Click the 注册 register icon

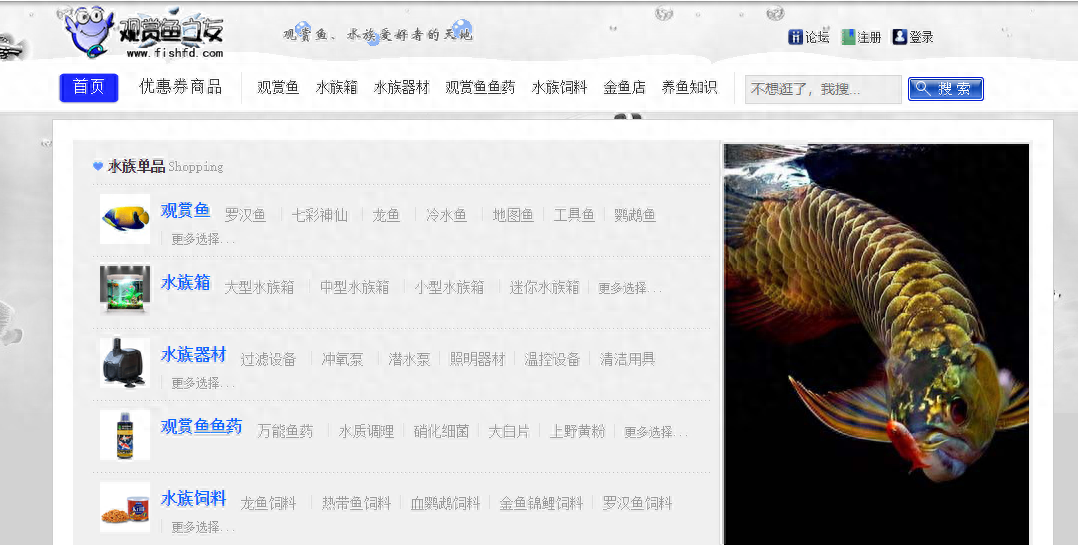point(848,37)
